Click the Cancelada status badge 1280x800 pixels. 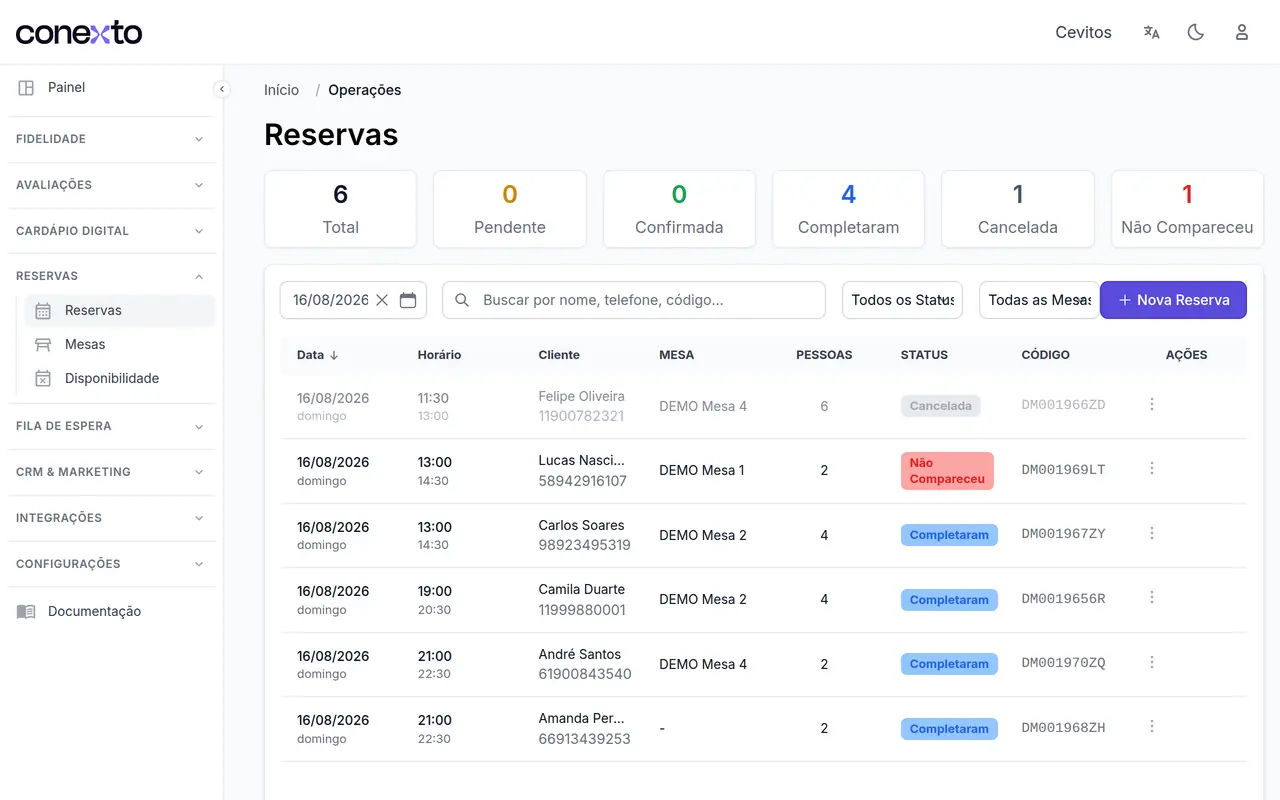coord(941,406)
